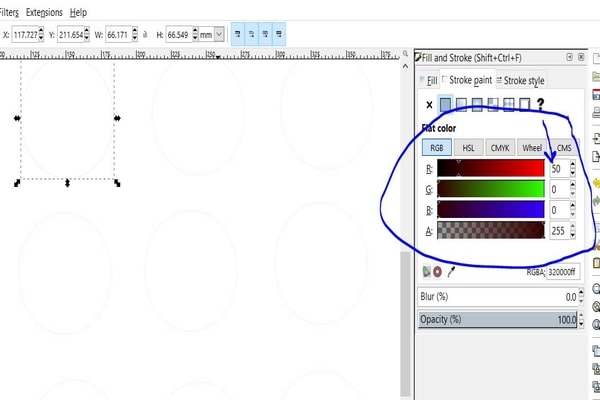This screenshot has width=600, height=400.
Task: Increase Y position with up arrow
Action: click(87, 31)
